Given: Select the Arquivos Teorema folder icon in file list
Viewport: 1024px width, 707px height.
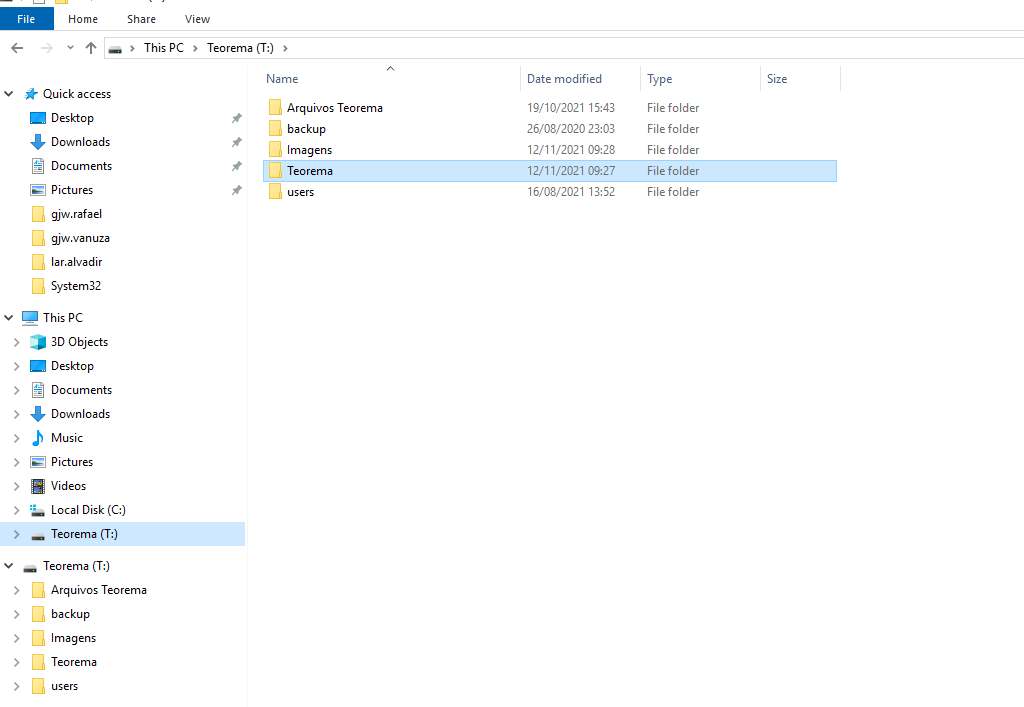Looking at the screenshot, I should pyautogui.click(x=276, y=108).
